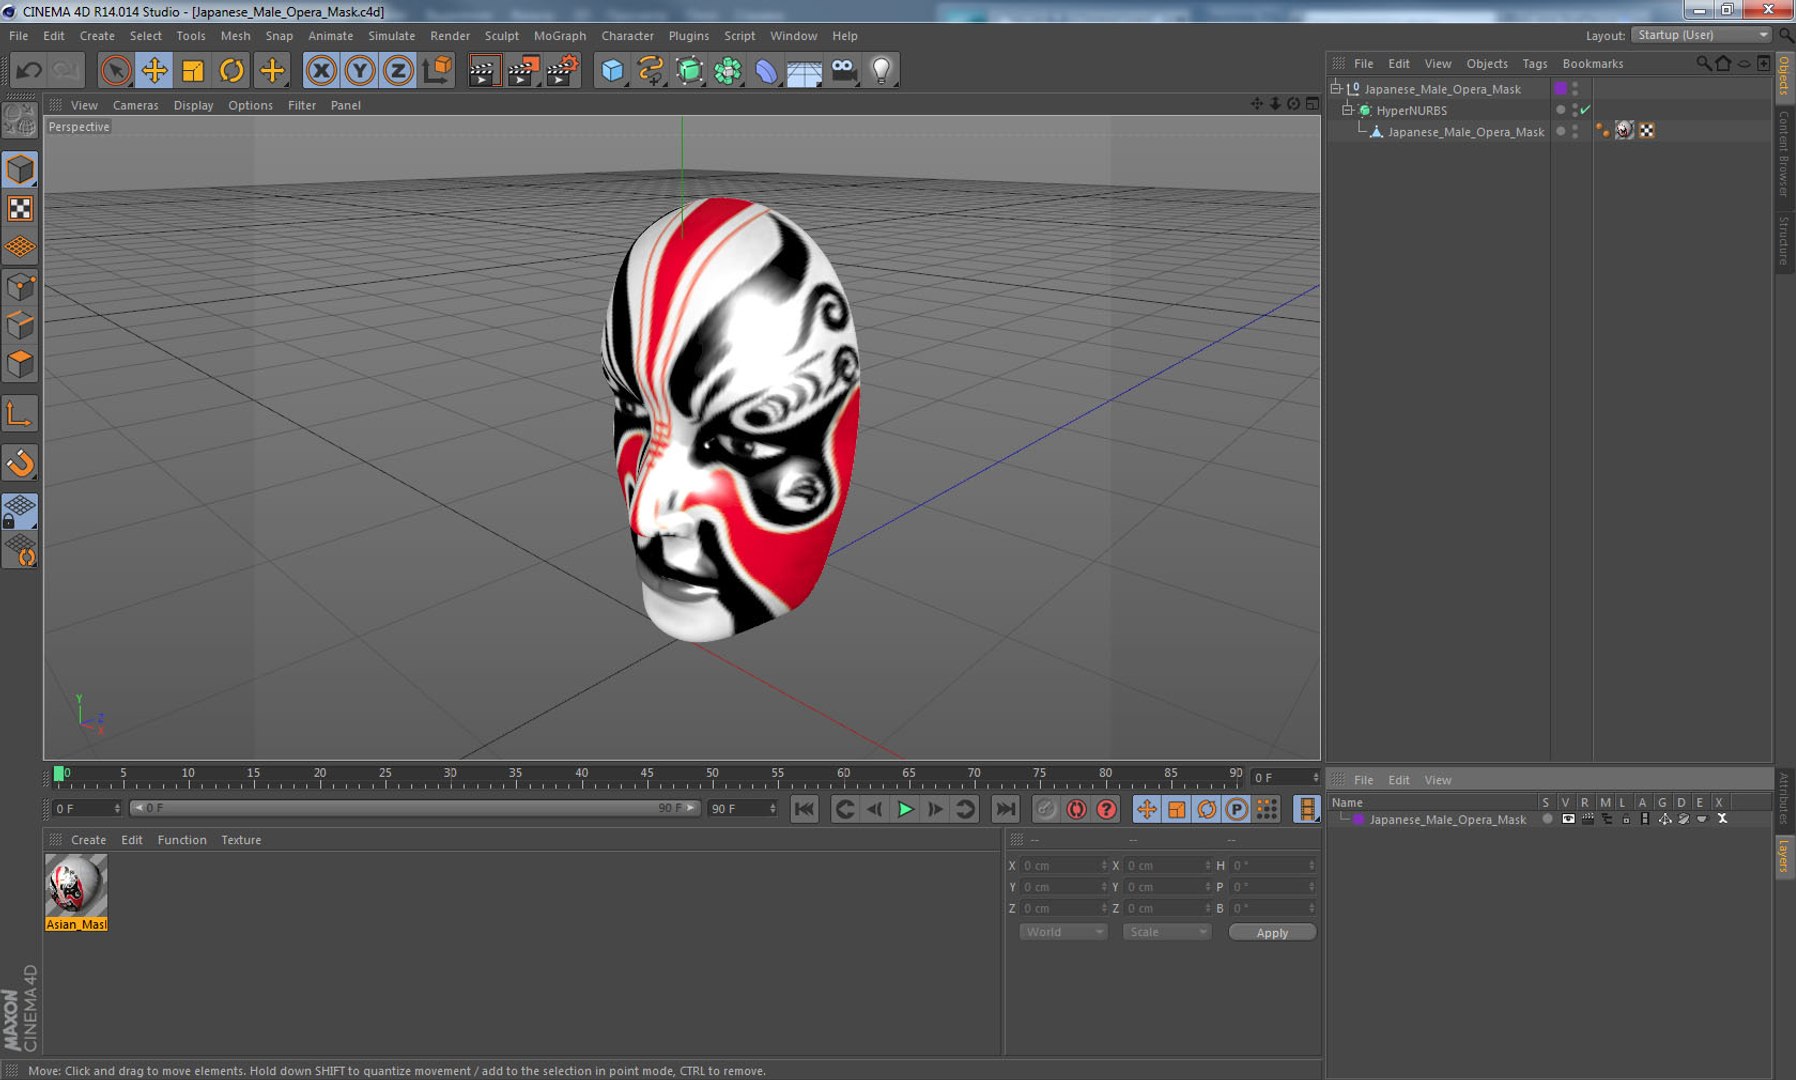Open the MoGraph menu
Screen dimensions: 1796x1080
pyautogui.click(x=559, y=36)
